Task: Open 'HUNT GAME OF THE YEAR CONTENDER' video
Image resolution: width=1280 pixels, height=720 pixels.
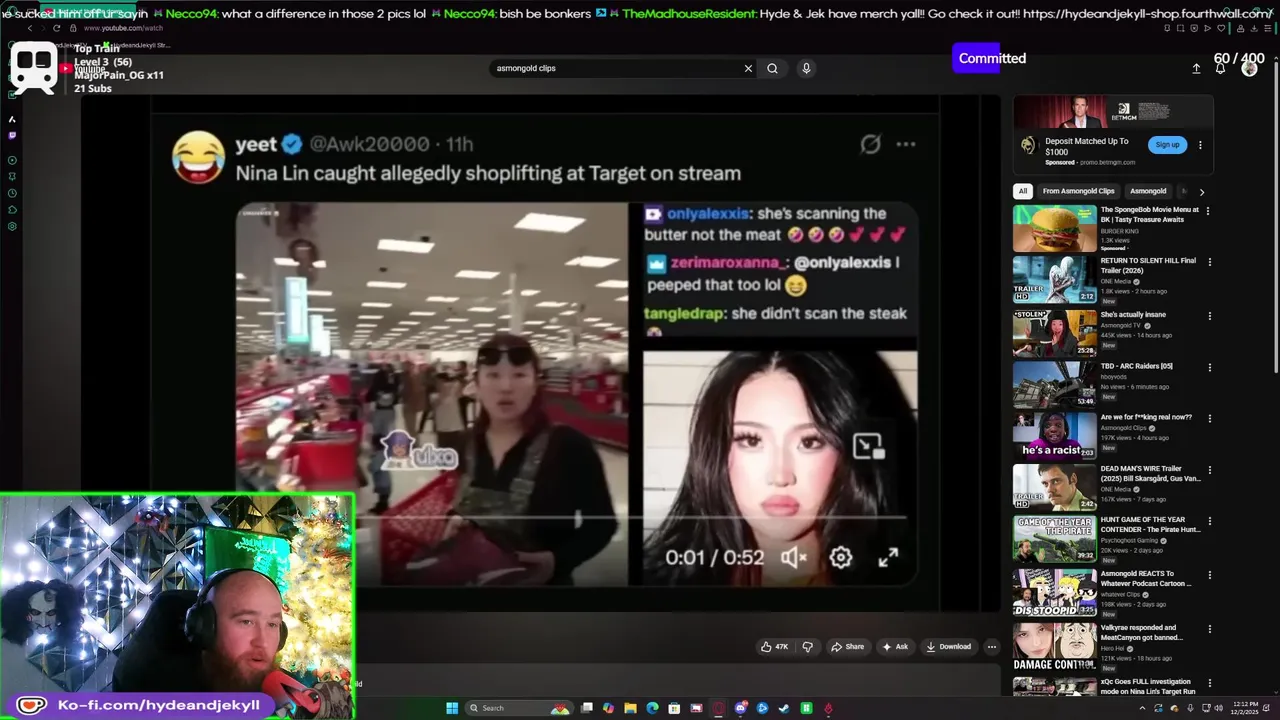Action: coord(1055,538)
